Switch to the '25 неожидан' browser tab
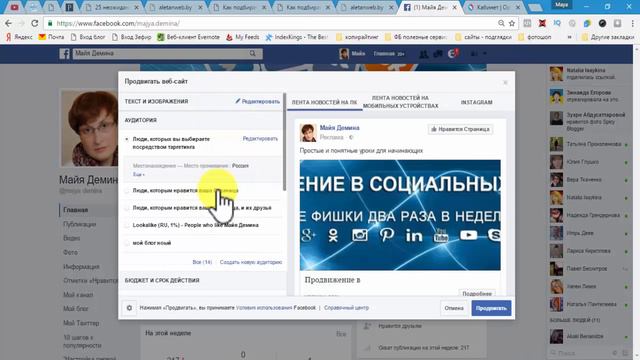This screenshot has width=640, height=360. [111, 7]
